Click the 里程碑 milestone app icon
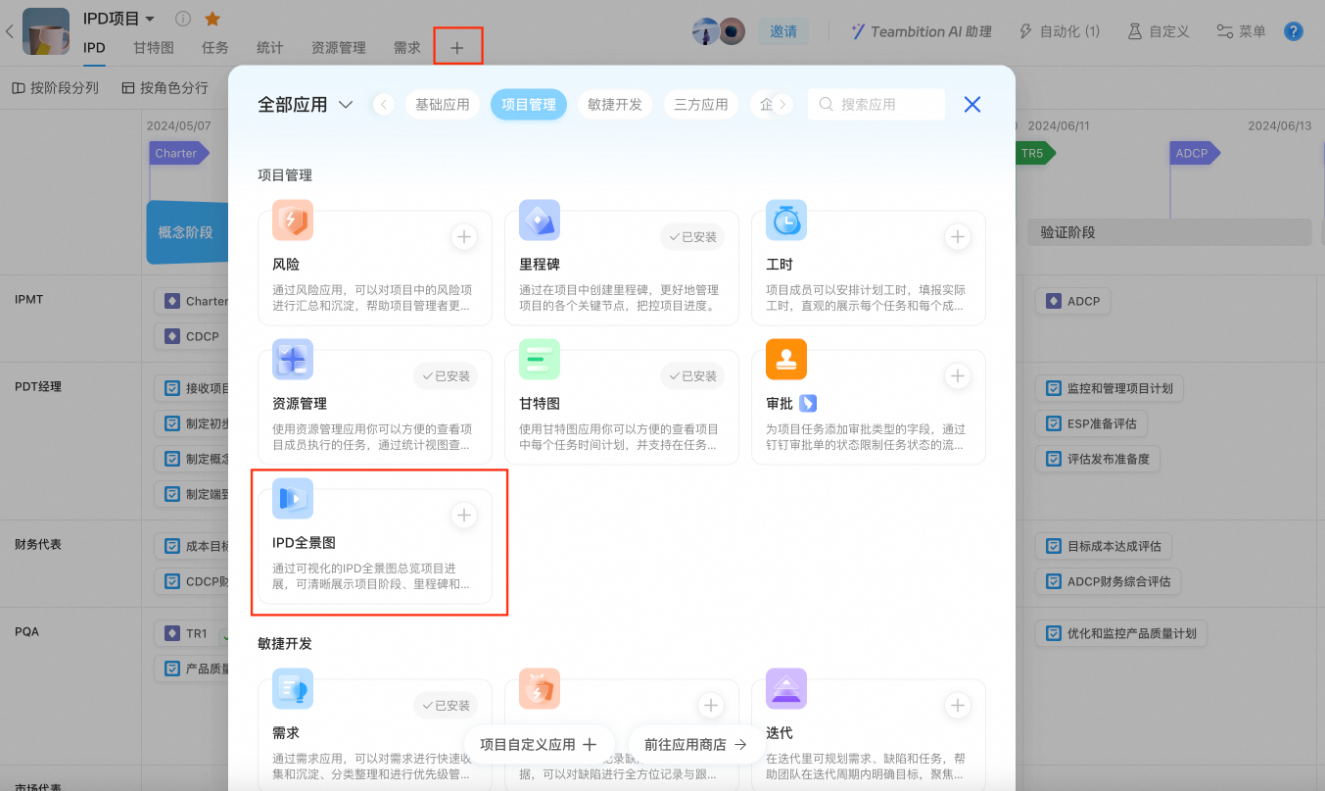 click(x=538, y=220)
